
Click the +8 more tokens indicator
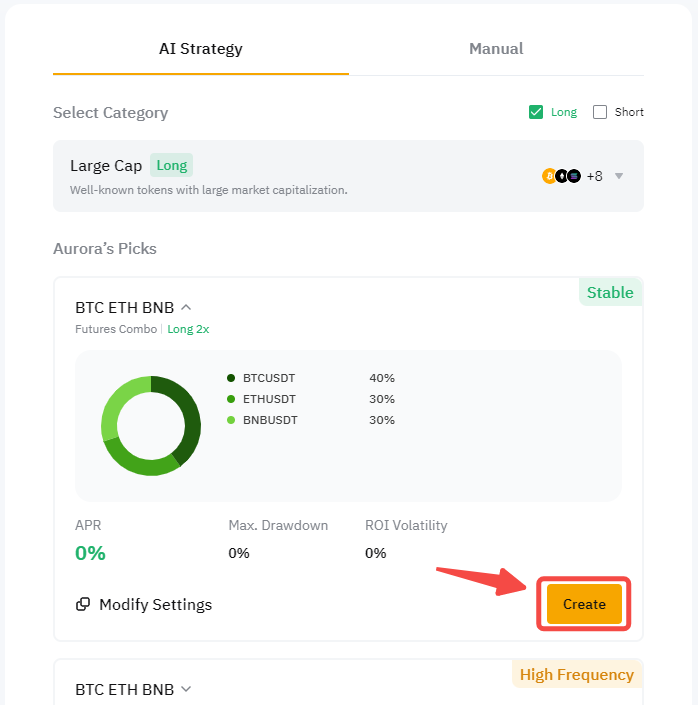(594, 176)
